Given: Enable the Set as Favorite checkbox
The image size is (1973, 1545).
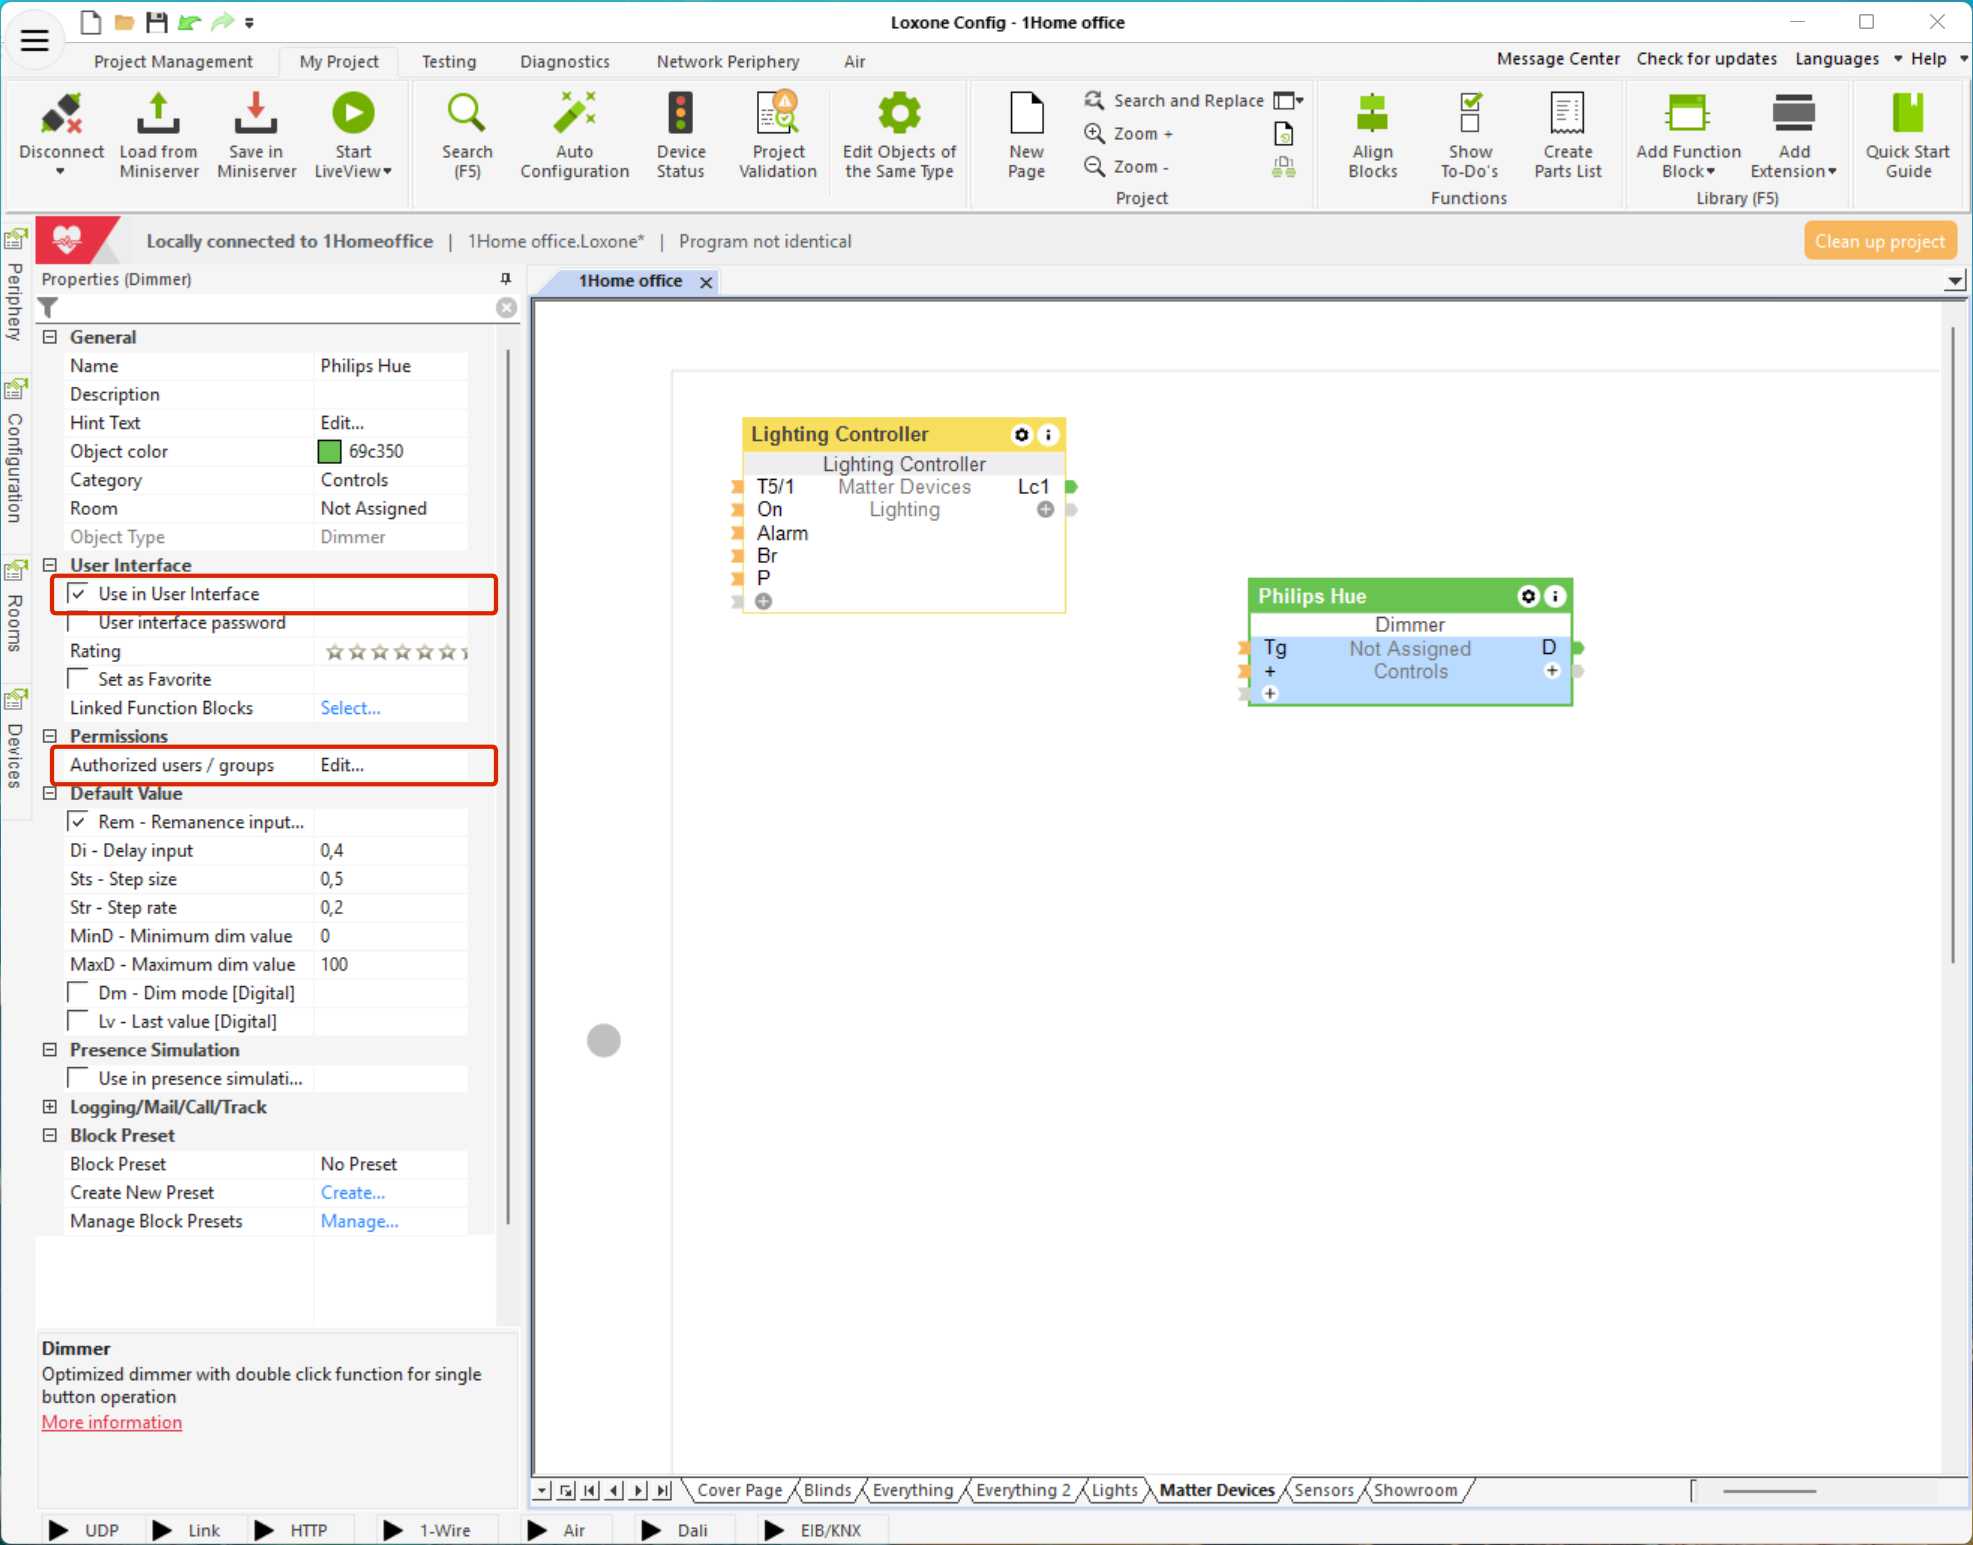Looking at the screenshot, I should point(79,680).
